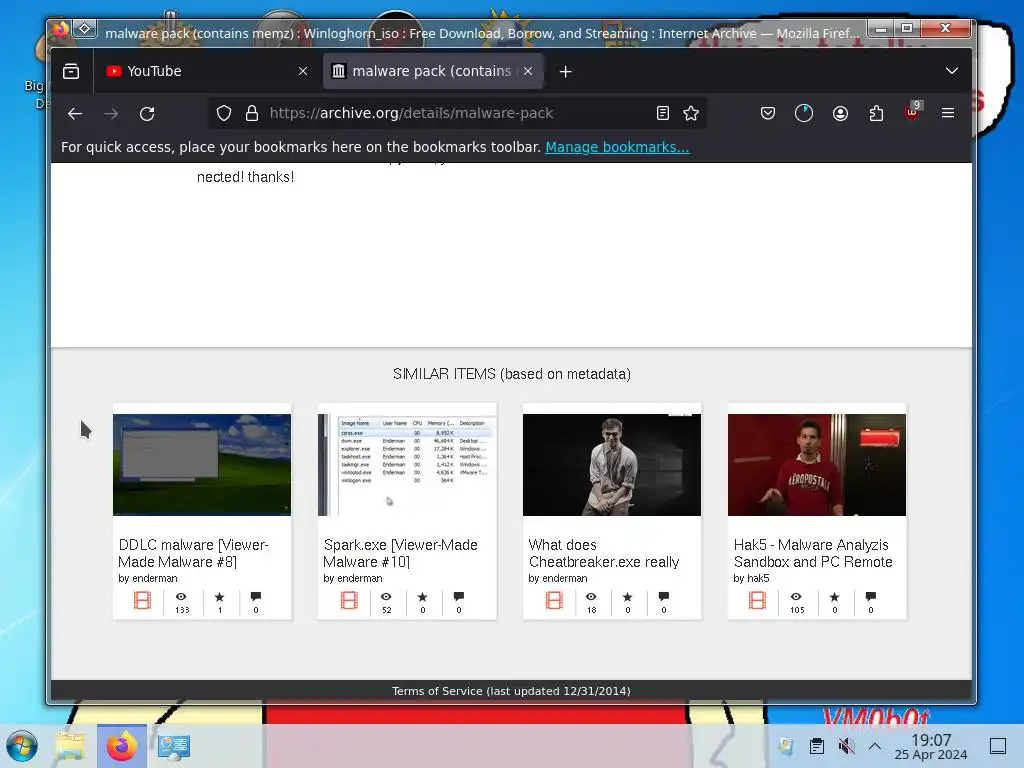Click What does Cheatbreaker.exe really title
1024x768 pixels.
pyautogui.click(x=604, y=553)
